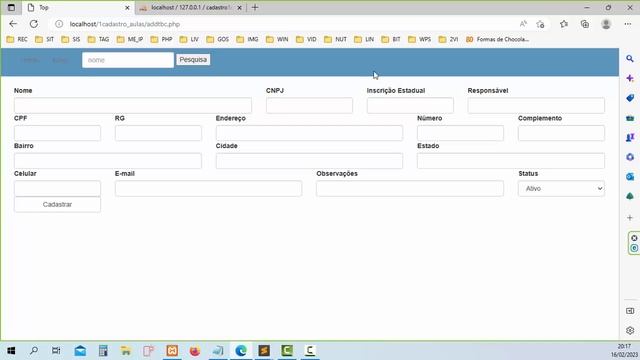640x360 pixels.
Task: Open the browser profile avatar
Action: 606,24
